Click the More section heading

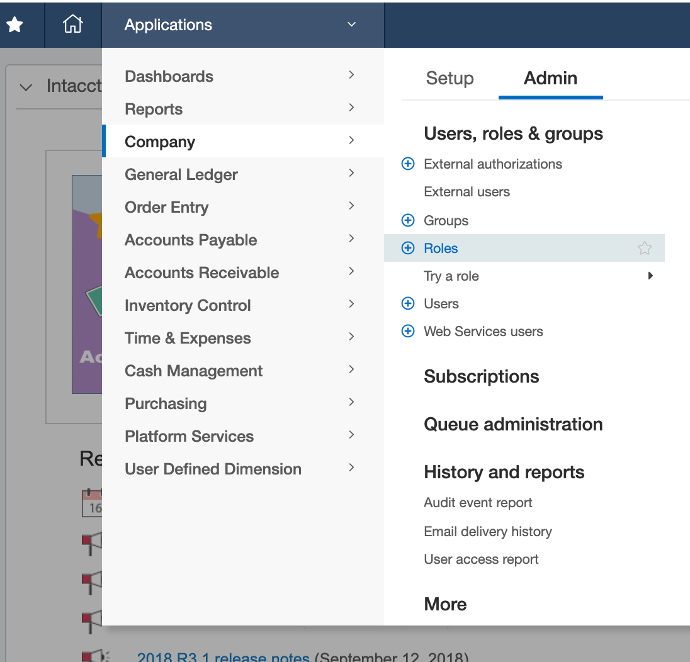click(x=445, y=604)
